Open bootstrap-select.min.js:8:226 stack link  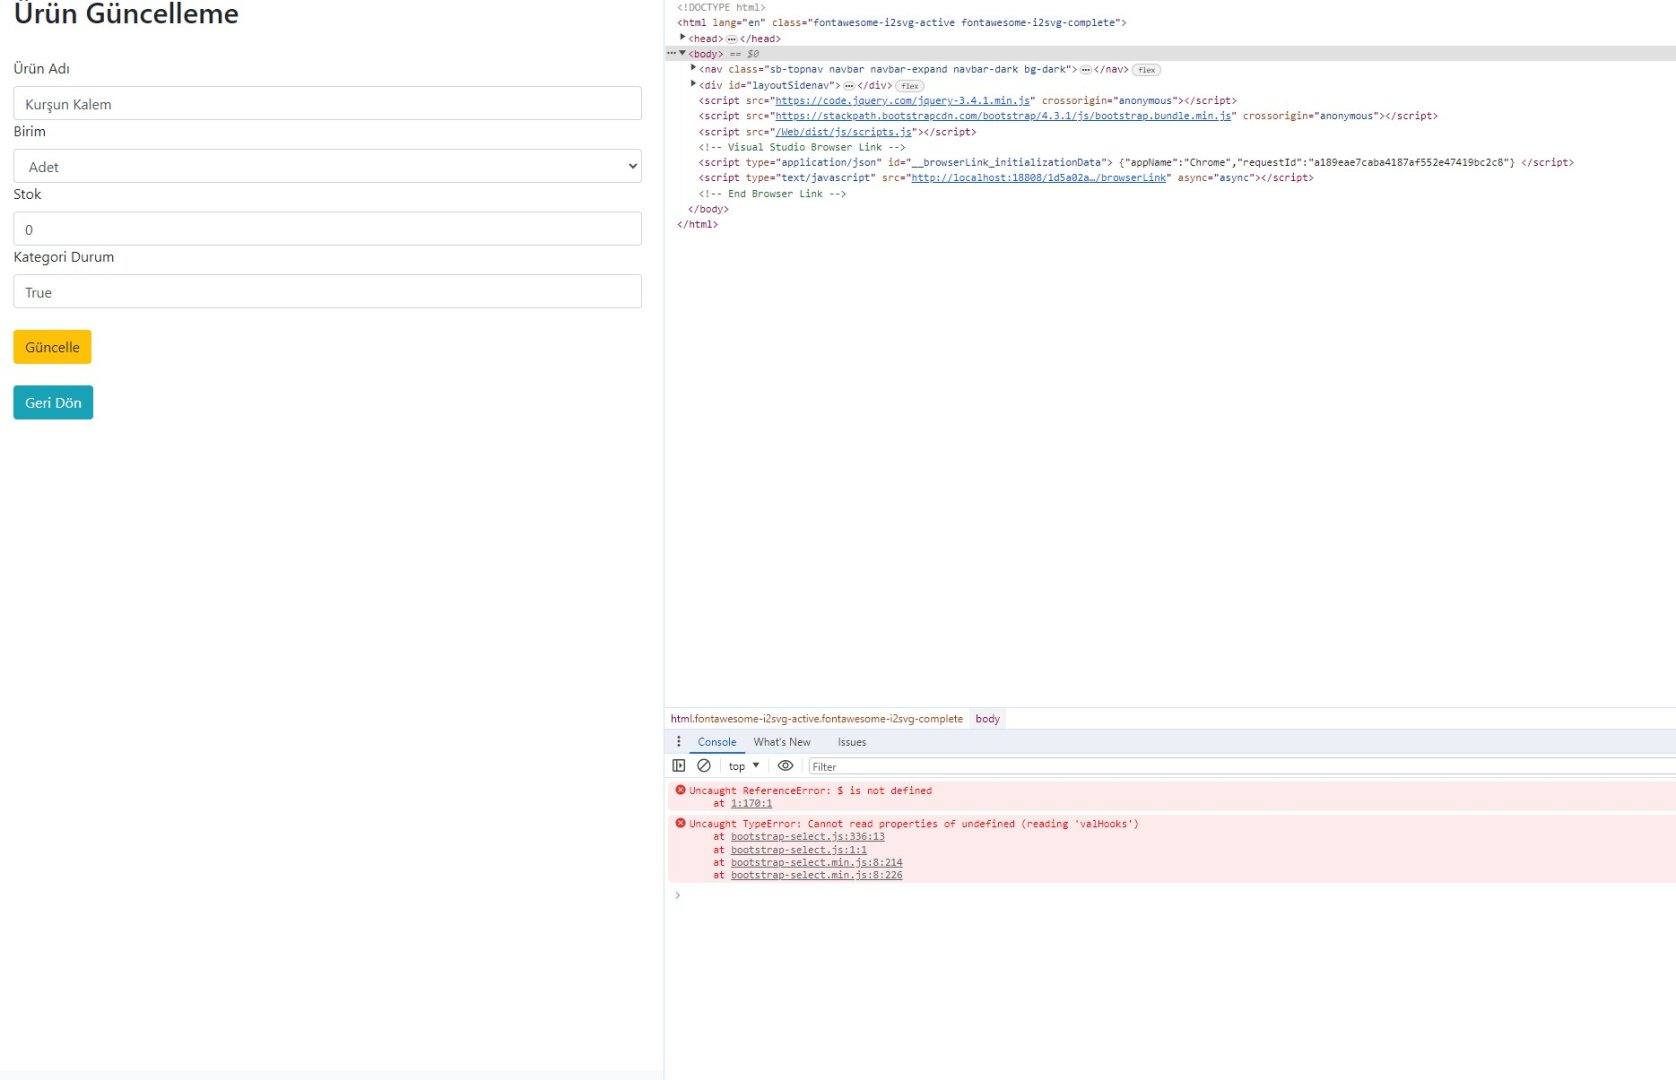pyautogui.click(x=816, y=875)
